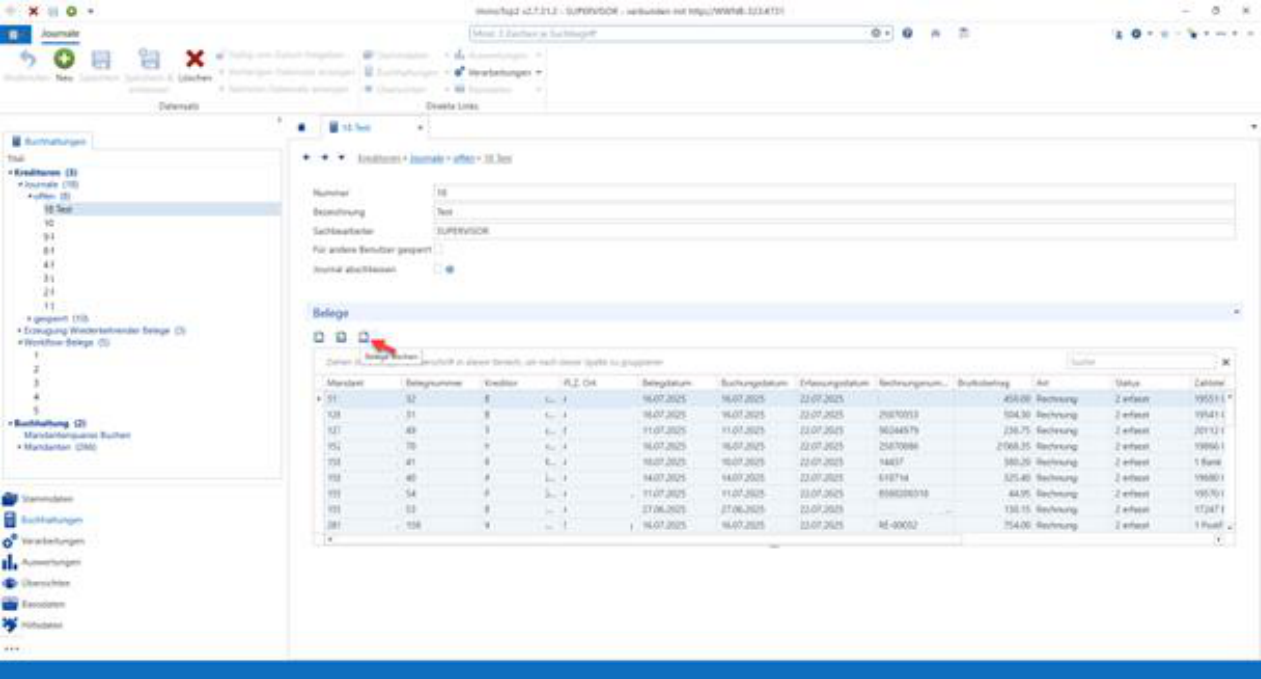1261x679 pixels.
Task: Click the red X Löschen icon
Action: pos(195,61)
